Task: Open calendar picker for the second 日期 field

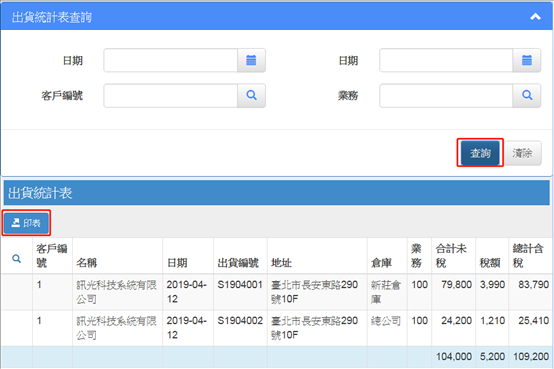Action: click(x=526, y=60)
